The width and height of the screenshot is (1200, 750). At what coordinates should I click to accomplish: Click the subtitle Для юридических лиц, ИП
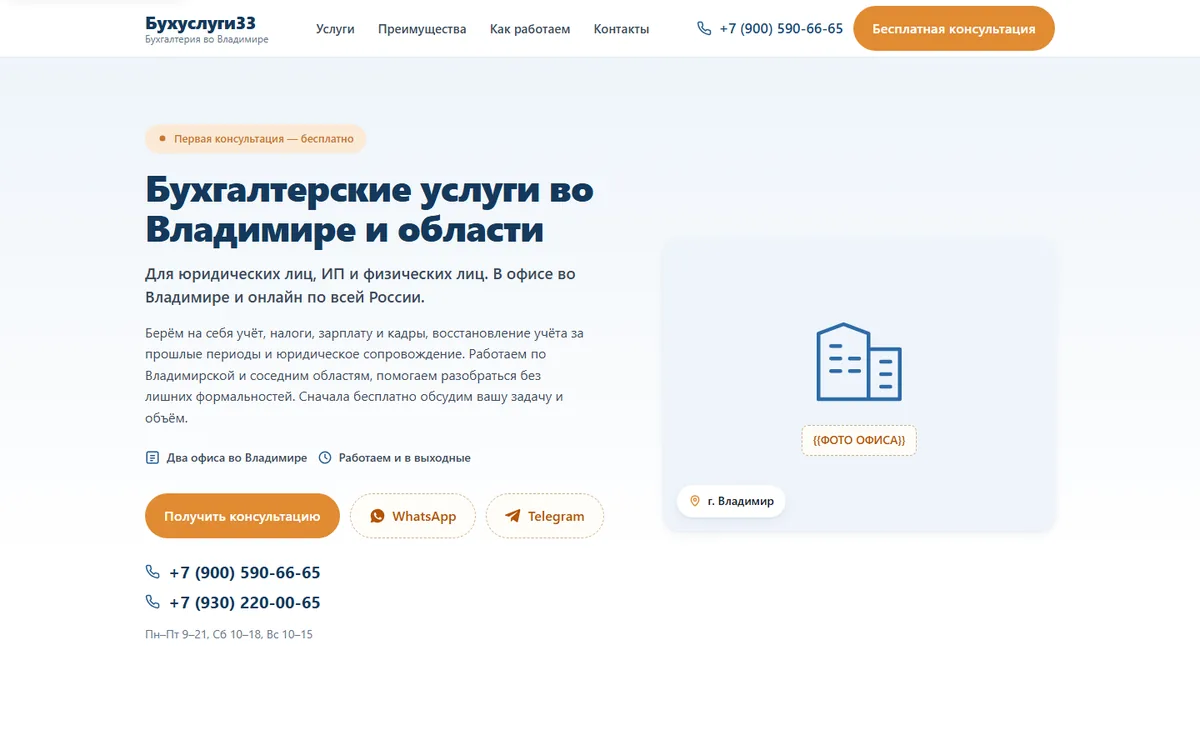360,286
